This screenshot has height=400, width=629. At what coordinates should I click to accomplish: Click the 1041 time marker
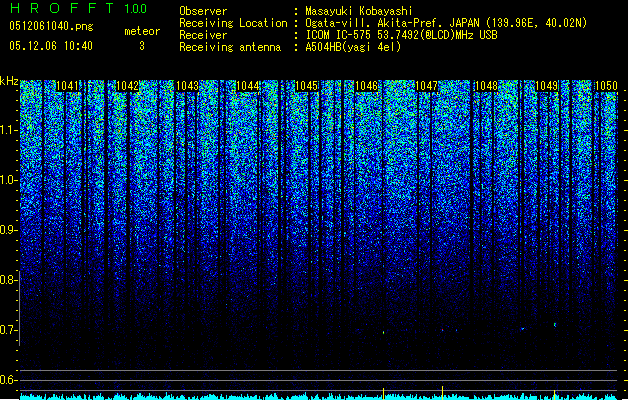pyautogui.click(x=67, y=86)
